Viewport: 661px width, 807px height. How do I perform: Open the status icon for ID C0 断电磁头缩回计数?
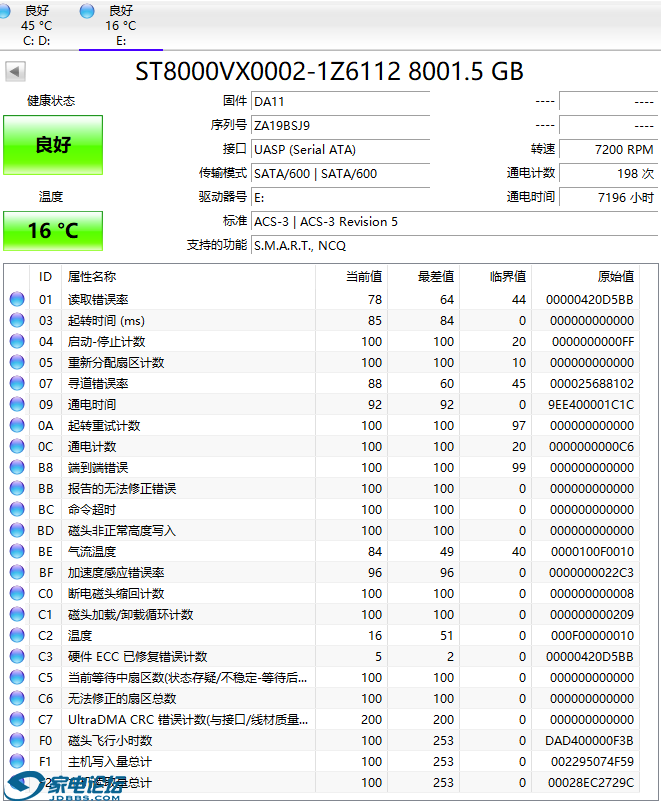pyautogui.click(x=17, y=593)
